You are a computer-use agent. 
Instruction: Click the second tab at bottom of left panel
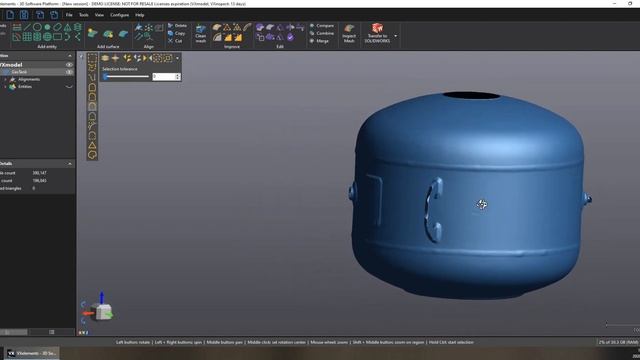(52, 332)
